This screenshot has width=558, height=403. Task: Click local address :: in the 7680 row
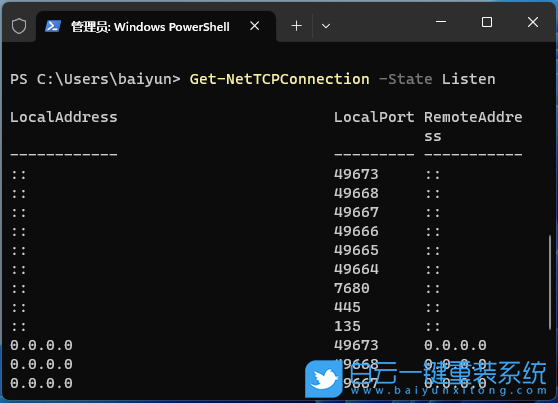click(19, 288)
